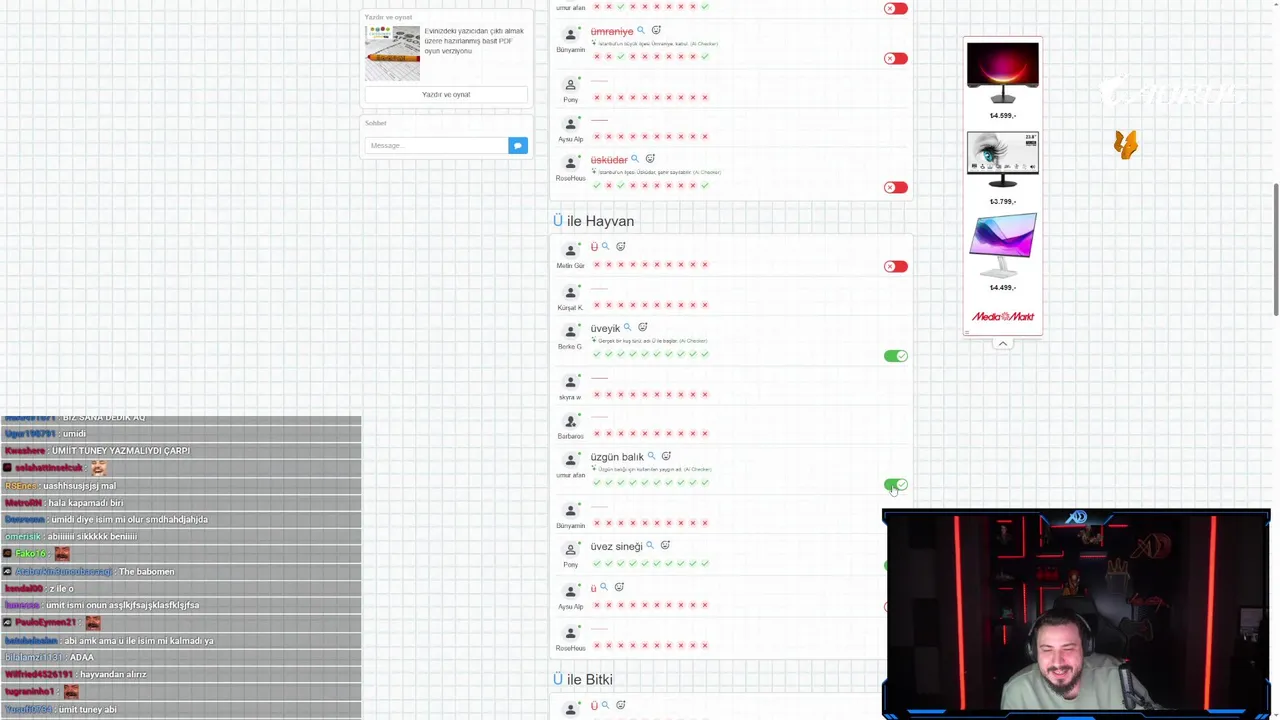Click Metin Gür's player avatar

(571, 250)
